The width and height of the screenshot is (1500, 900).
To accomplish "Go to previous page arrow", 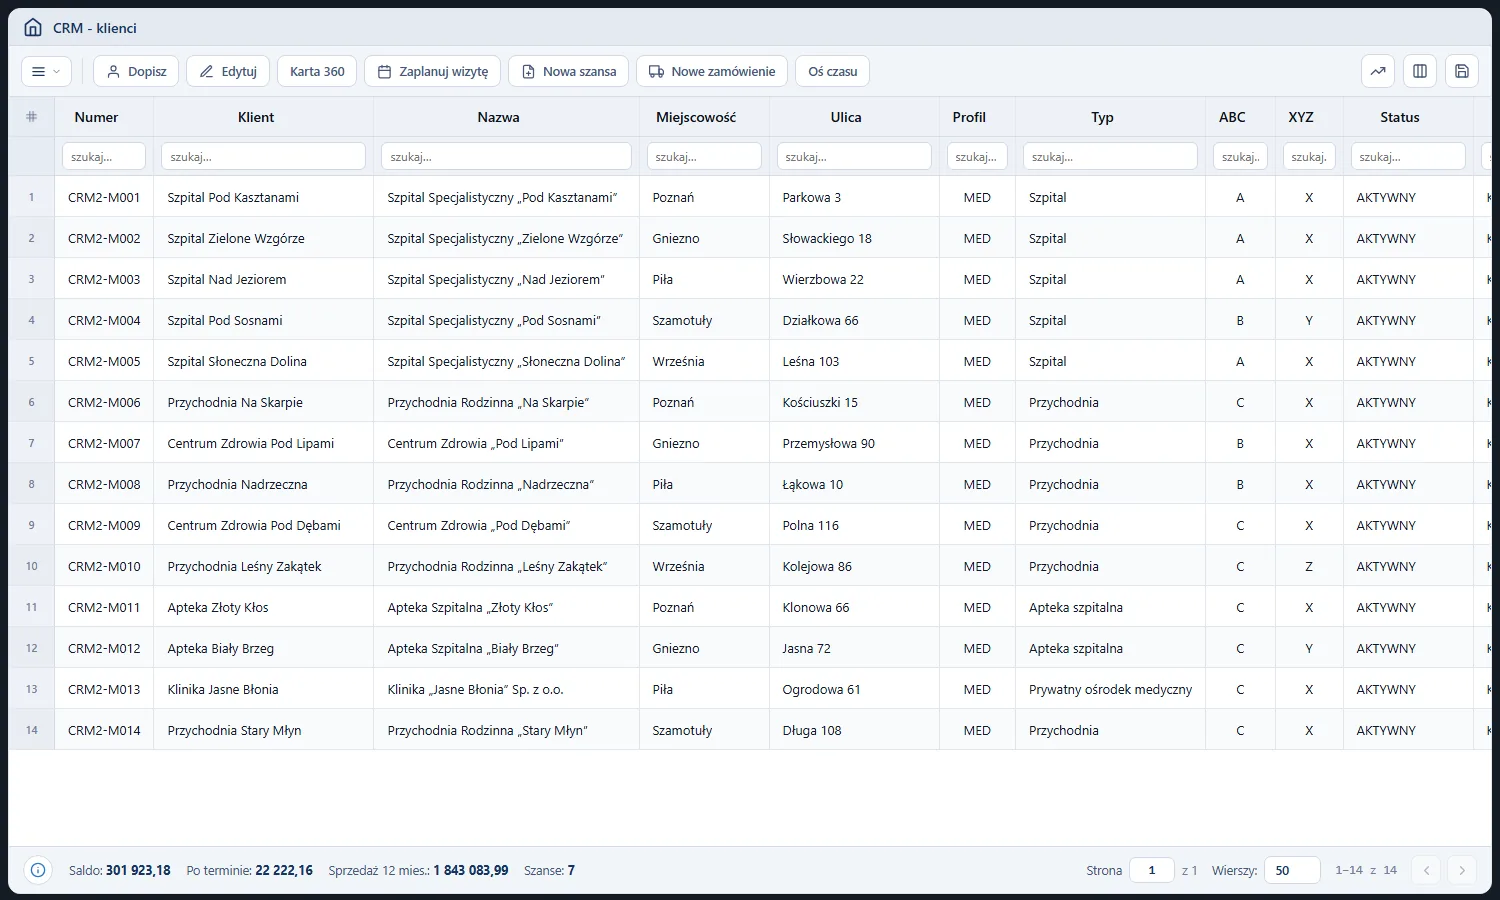I will point(1427,870).
